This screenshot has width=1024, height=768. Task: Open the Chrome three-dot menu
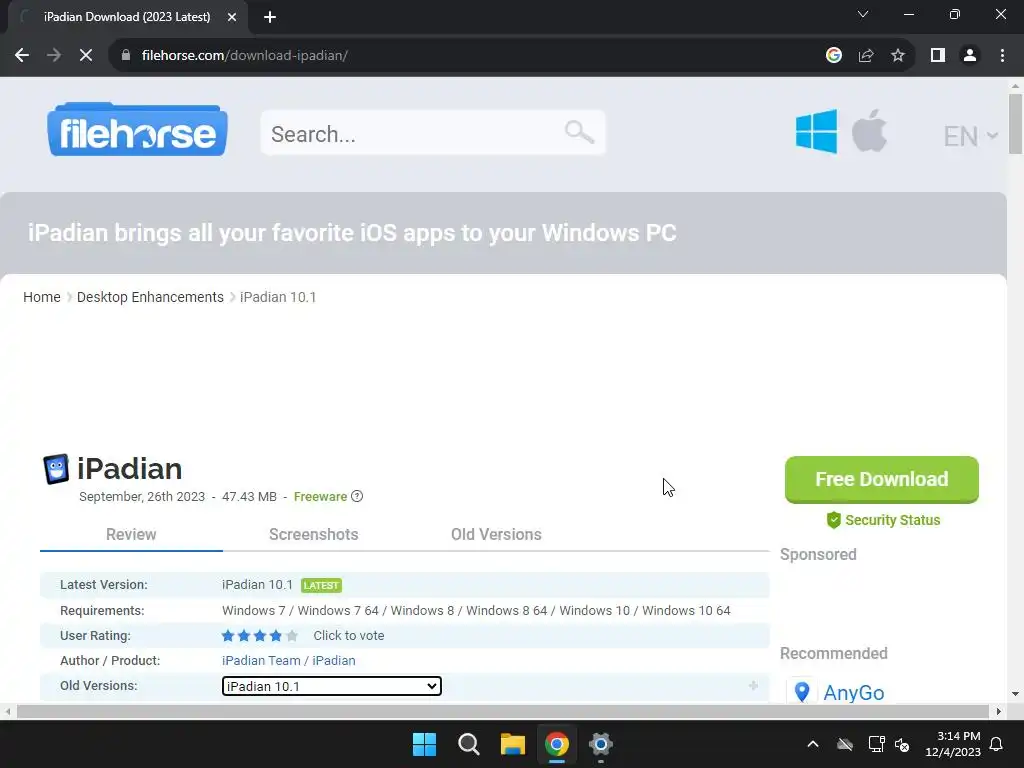pyautogui.click(x=1002, y=56)
